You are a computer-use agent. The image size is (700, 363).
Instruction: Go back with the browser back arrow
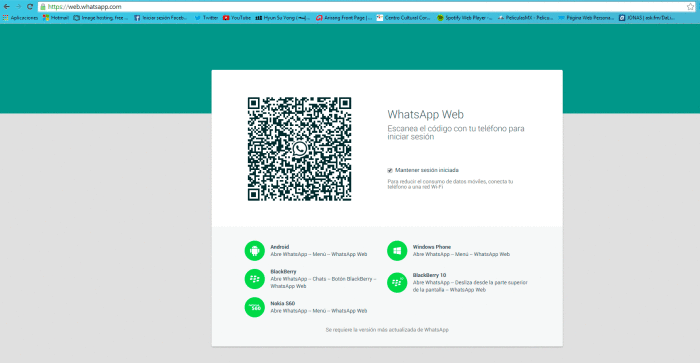coord(7,7)
